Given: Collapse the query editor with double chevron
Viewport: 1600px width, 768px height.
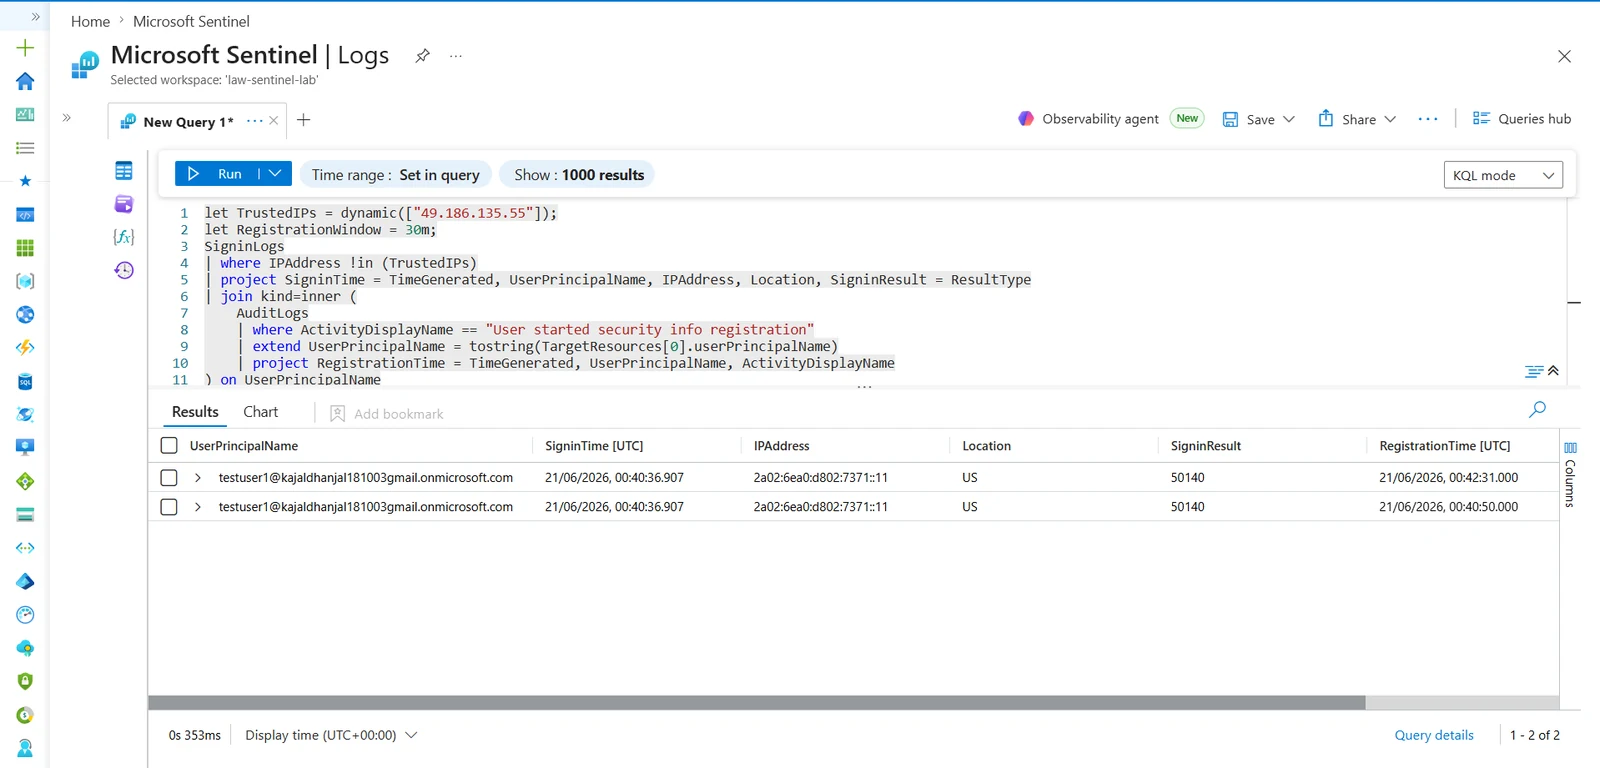Looking at the screenshot, I should [1553, 371].
